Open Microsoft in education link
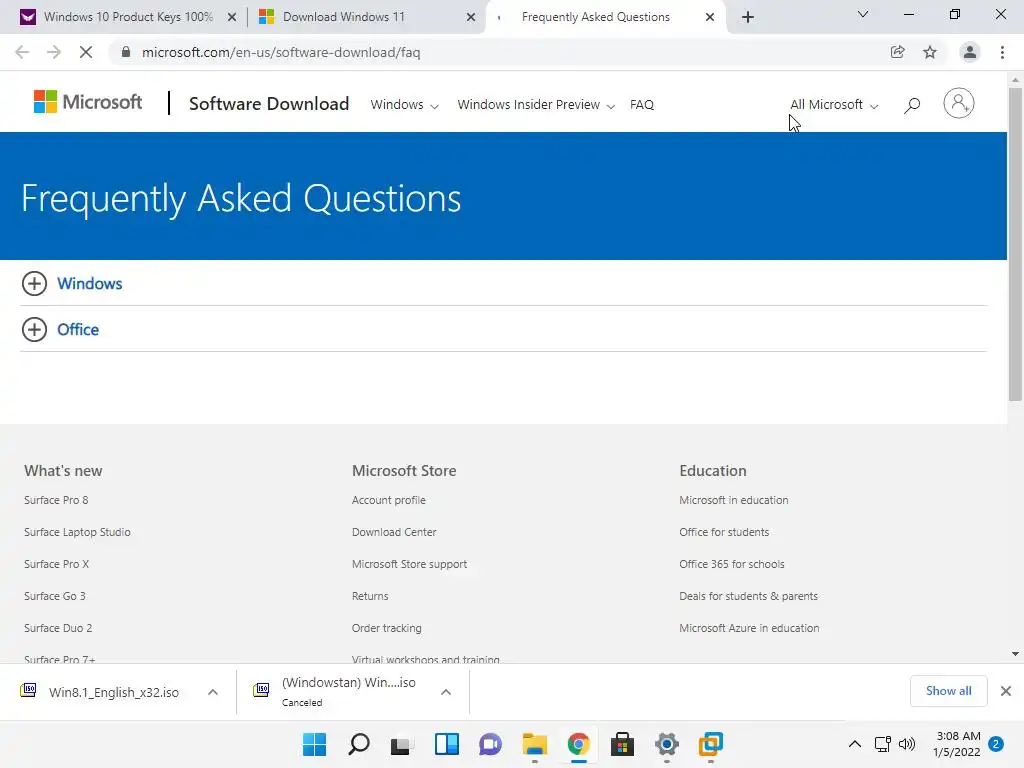Screen dimensions: 1024x768 [x=733, y=500]
